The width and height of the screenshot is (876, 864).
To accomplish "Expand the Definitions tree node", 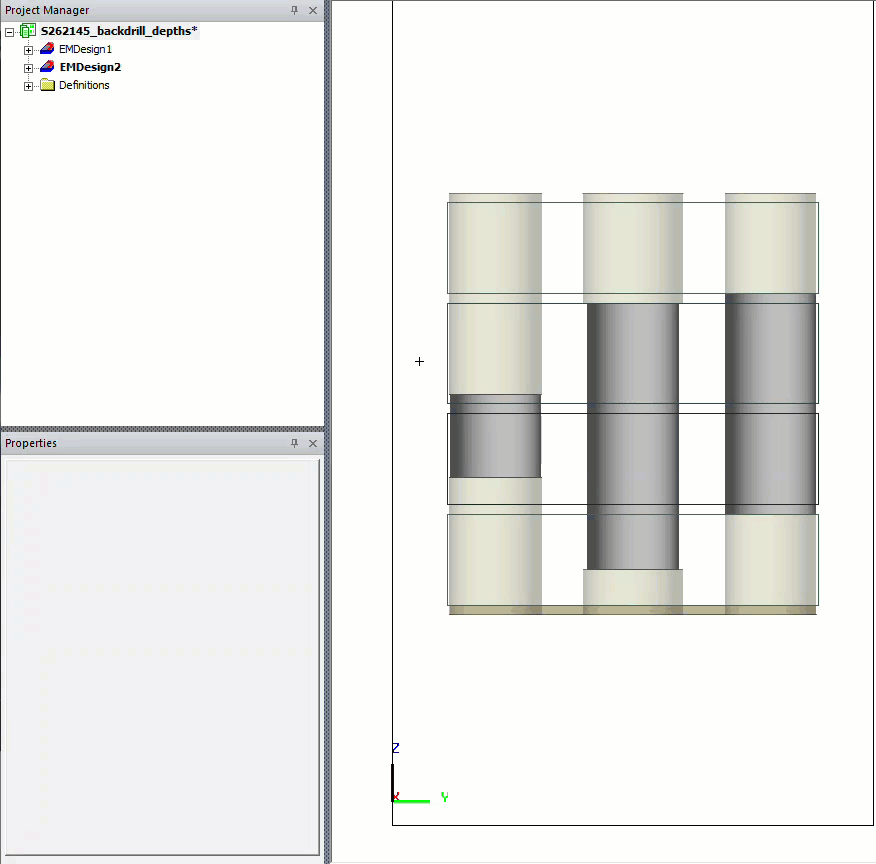I will (27, 85).
